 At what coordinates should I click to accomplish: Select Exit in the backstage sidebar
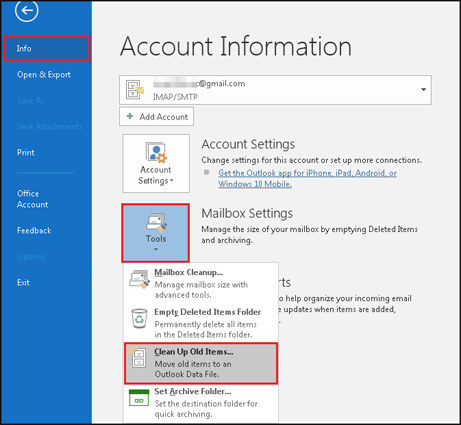(23, 283)
